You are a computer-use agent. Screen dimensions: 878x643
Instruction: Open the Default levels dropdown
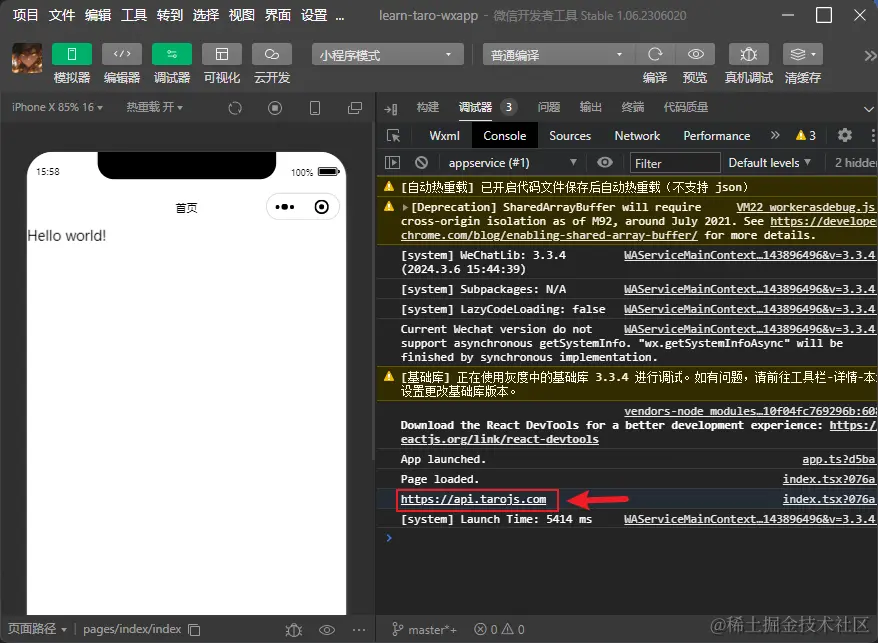(x=769, y=162)
